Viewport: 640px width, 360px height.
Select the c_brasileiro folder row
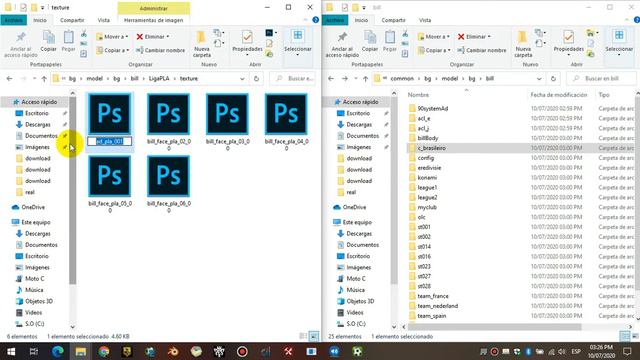click(521, 148)
